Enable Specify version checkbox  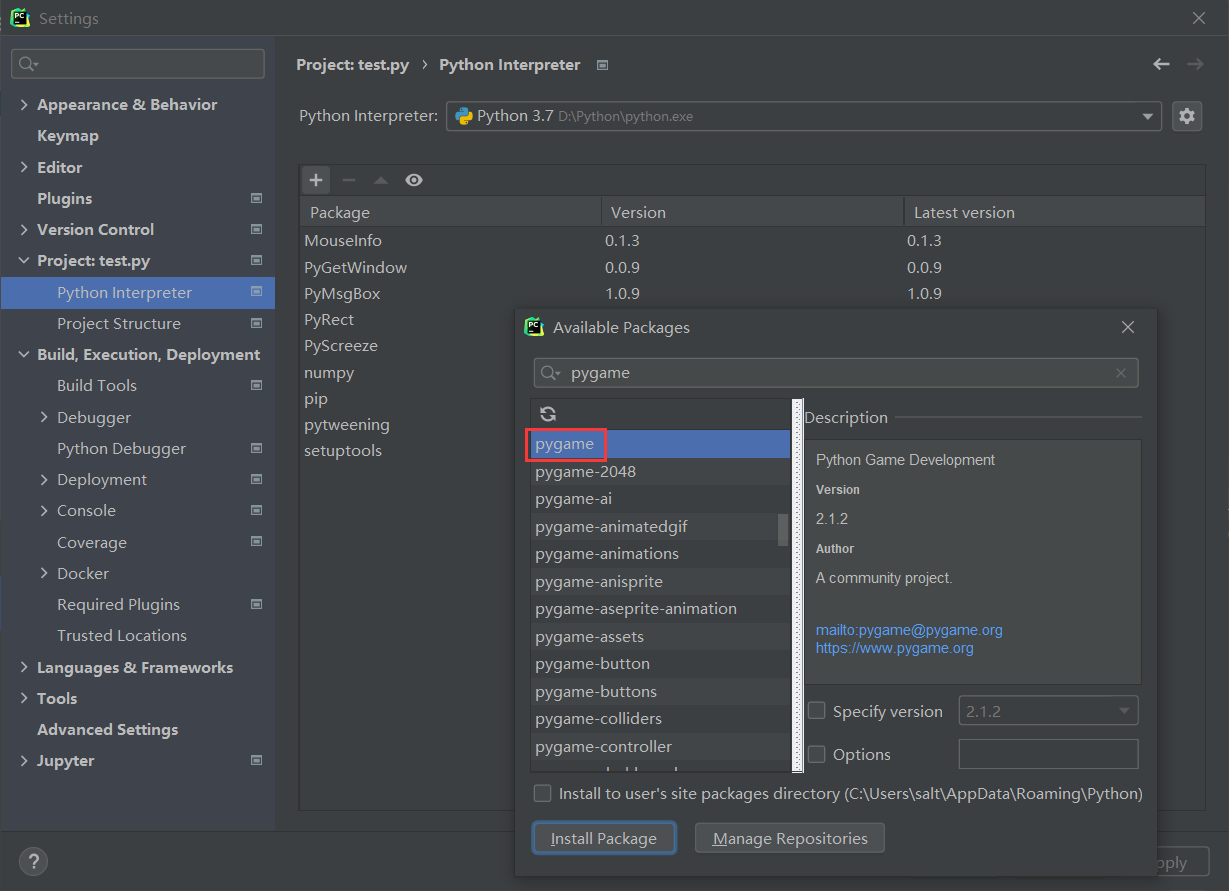pyautogui.click(x=817, y=711)
